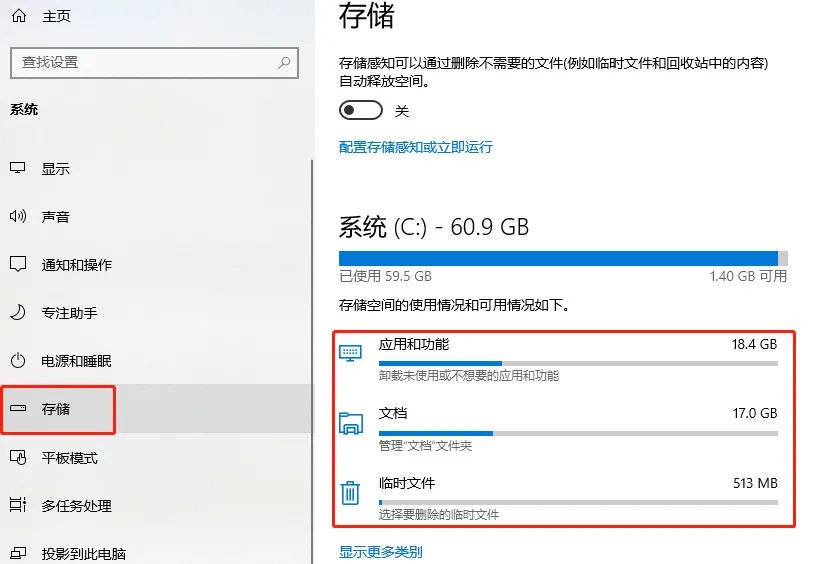Click the home icon next to 主页
819x564 pixels.
(x=19, y=16)
